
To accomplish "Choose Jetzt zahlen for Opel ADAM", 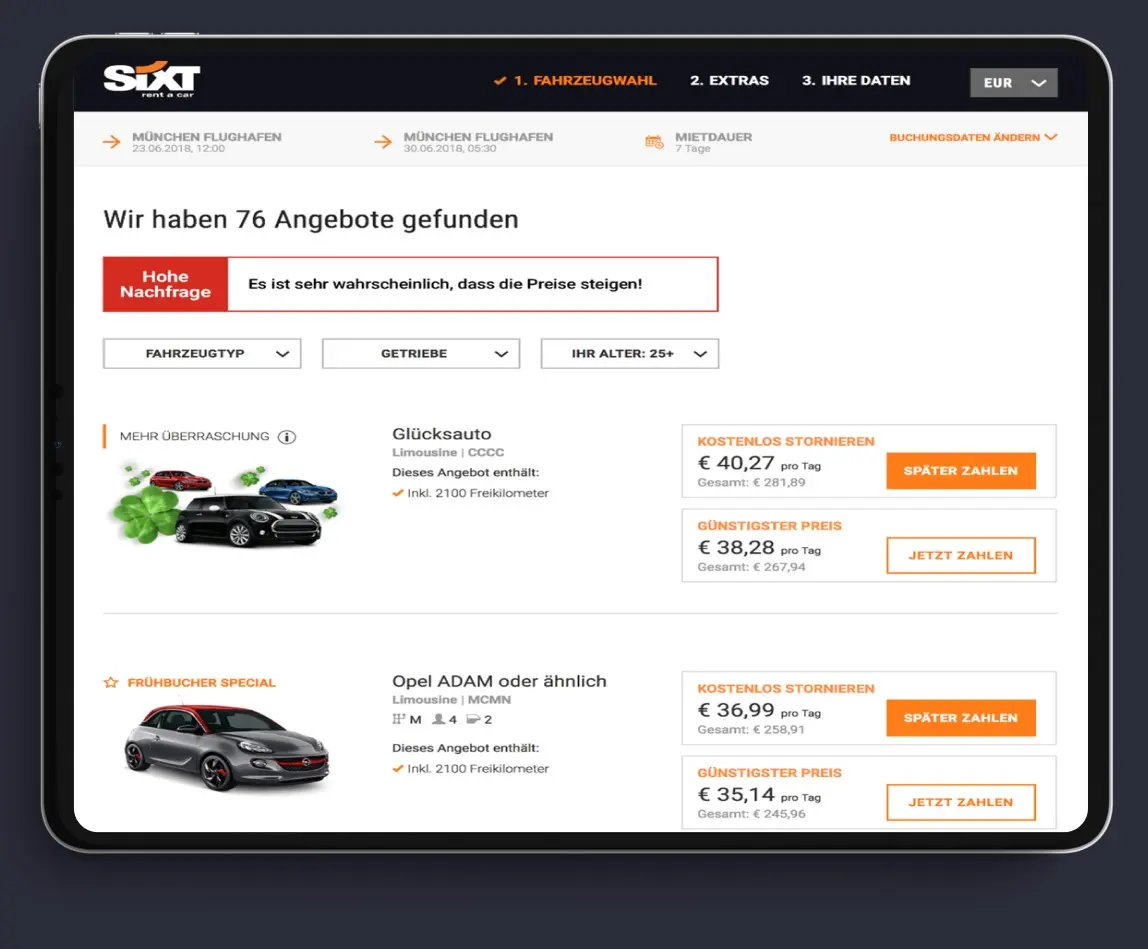I will click(x=961, y=803).
